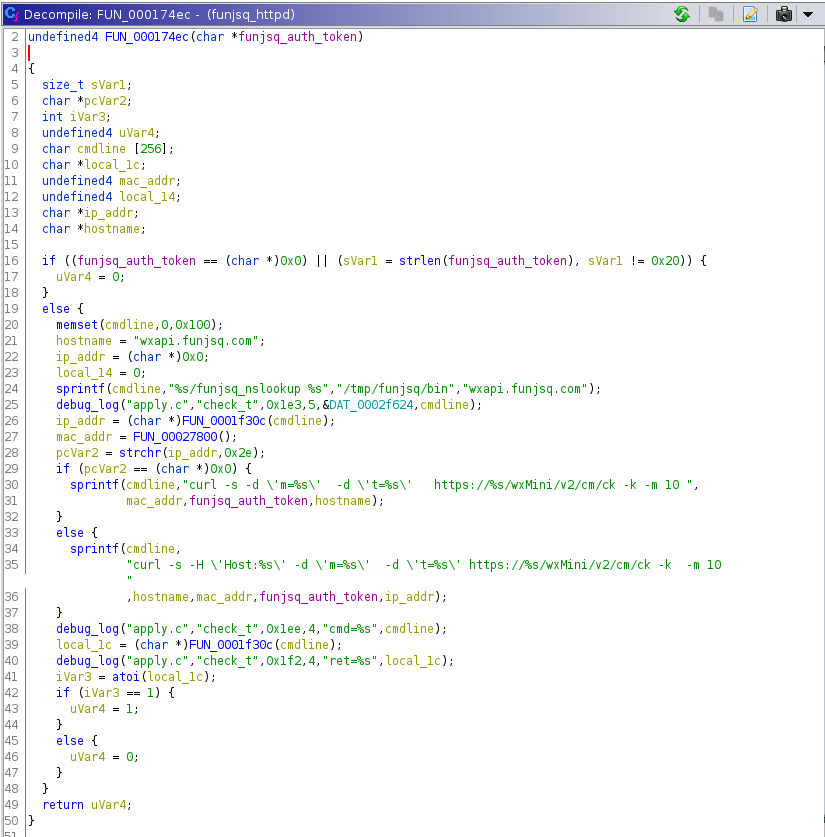825x837 pixels.
Task: Click the copy to clipboard icon
Action: coord(716,14)
